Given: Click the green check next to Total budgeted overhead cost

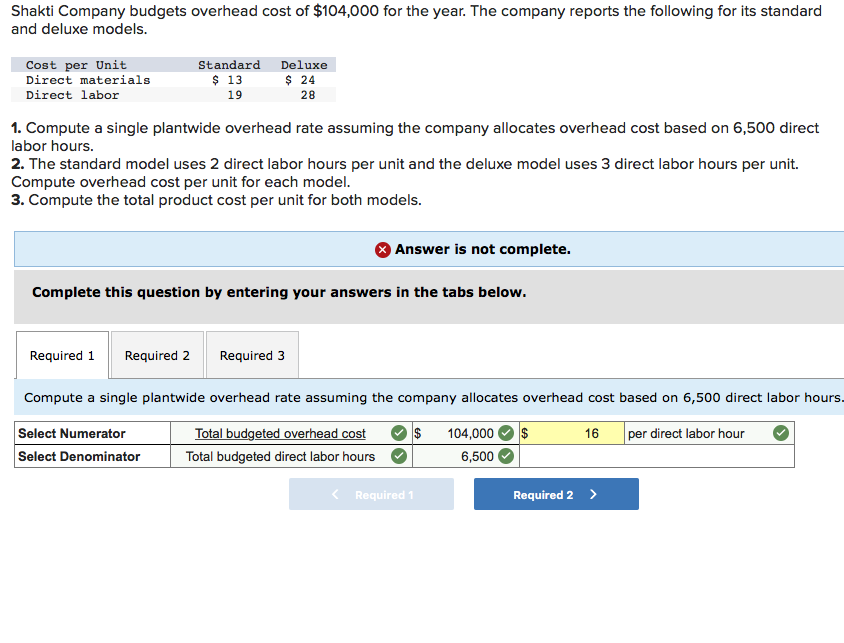Looking at the screenshot, I should (x=399, y=433).
